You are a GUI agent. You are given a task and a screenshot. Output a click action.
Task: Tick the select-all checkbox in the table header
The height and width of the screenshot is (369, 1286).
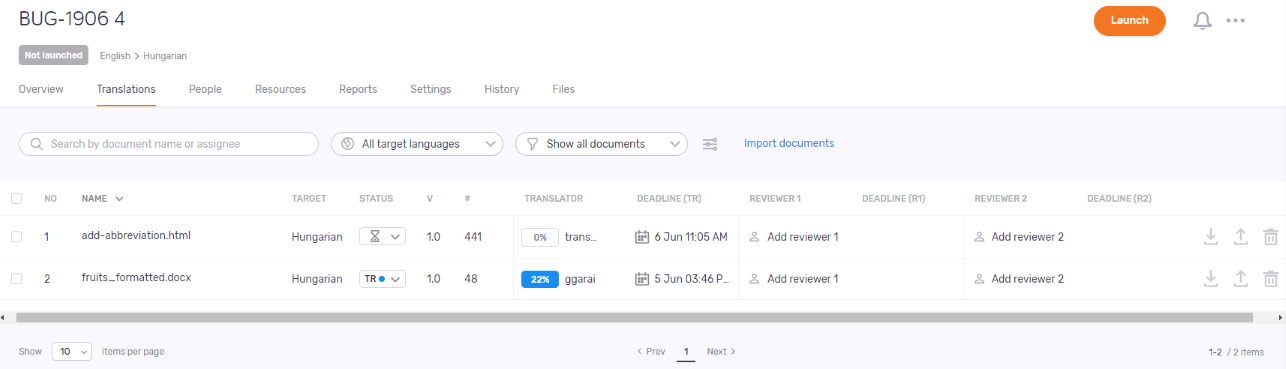[x=16, y=198]
